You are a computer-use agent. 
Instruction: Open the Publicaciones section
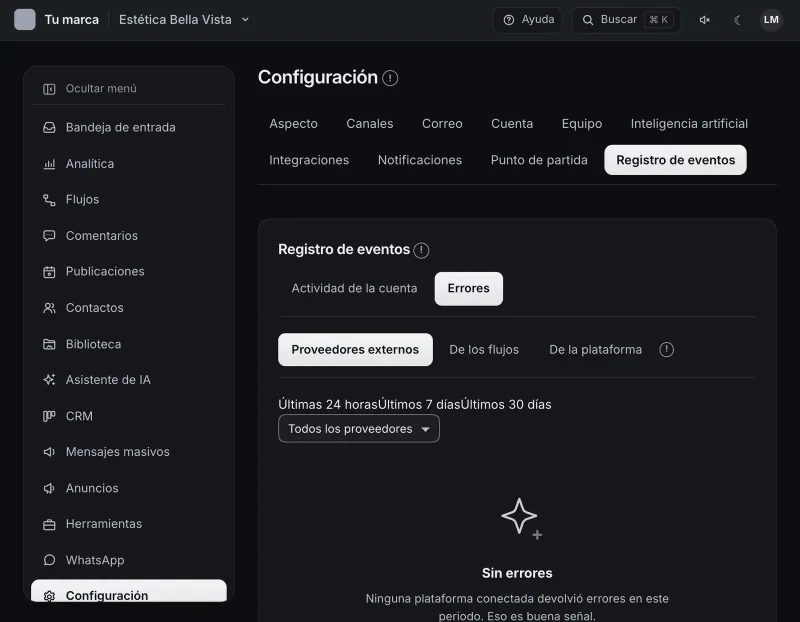tap(129, 271)
